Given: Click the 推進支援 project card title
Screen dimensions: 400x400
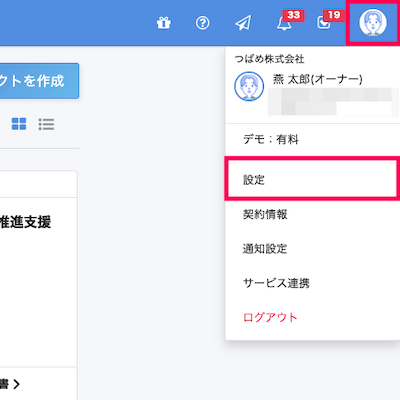Looking at the screenshot, I should pos(26,222).
